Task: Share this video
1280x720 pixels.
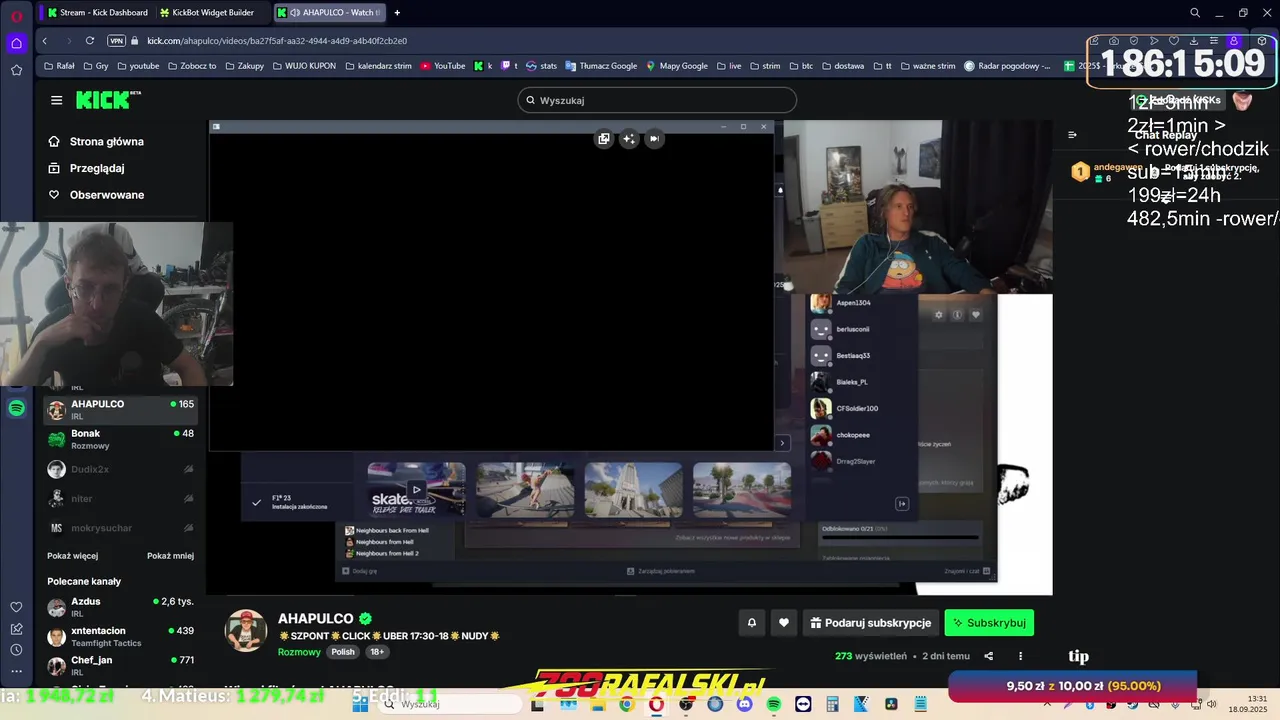Action: (989, 656)
